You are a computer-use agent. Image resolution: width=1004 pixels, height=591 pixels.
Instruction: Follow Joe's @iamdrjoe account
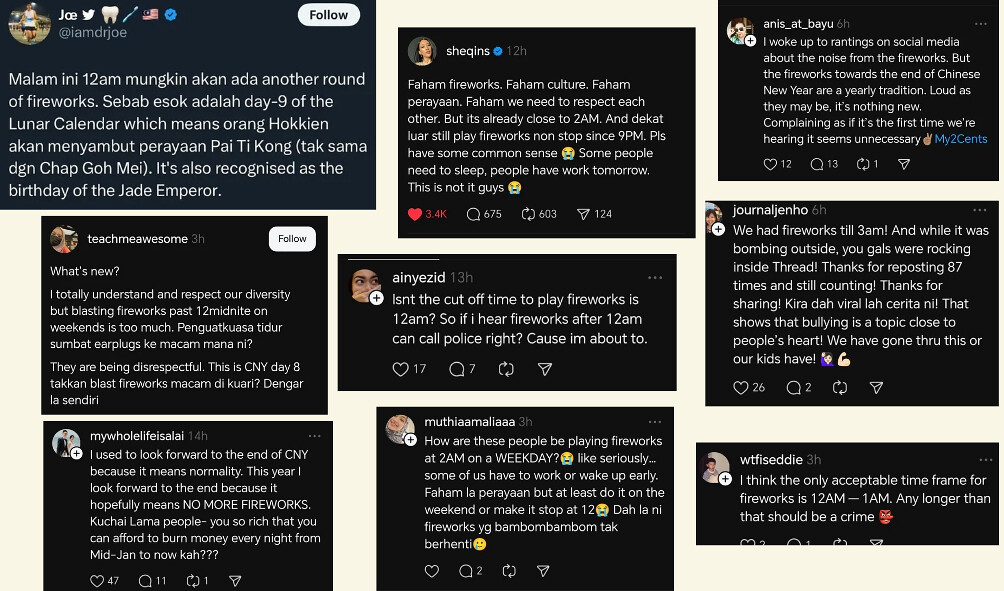pos(328,16)
